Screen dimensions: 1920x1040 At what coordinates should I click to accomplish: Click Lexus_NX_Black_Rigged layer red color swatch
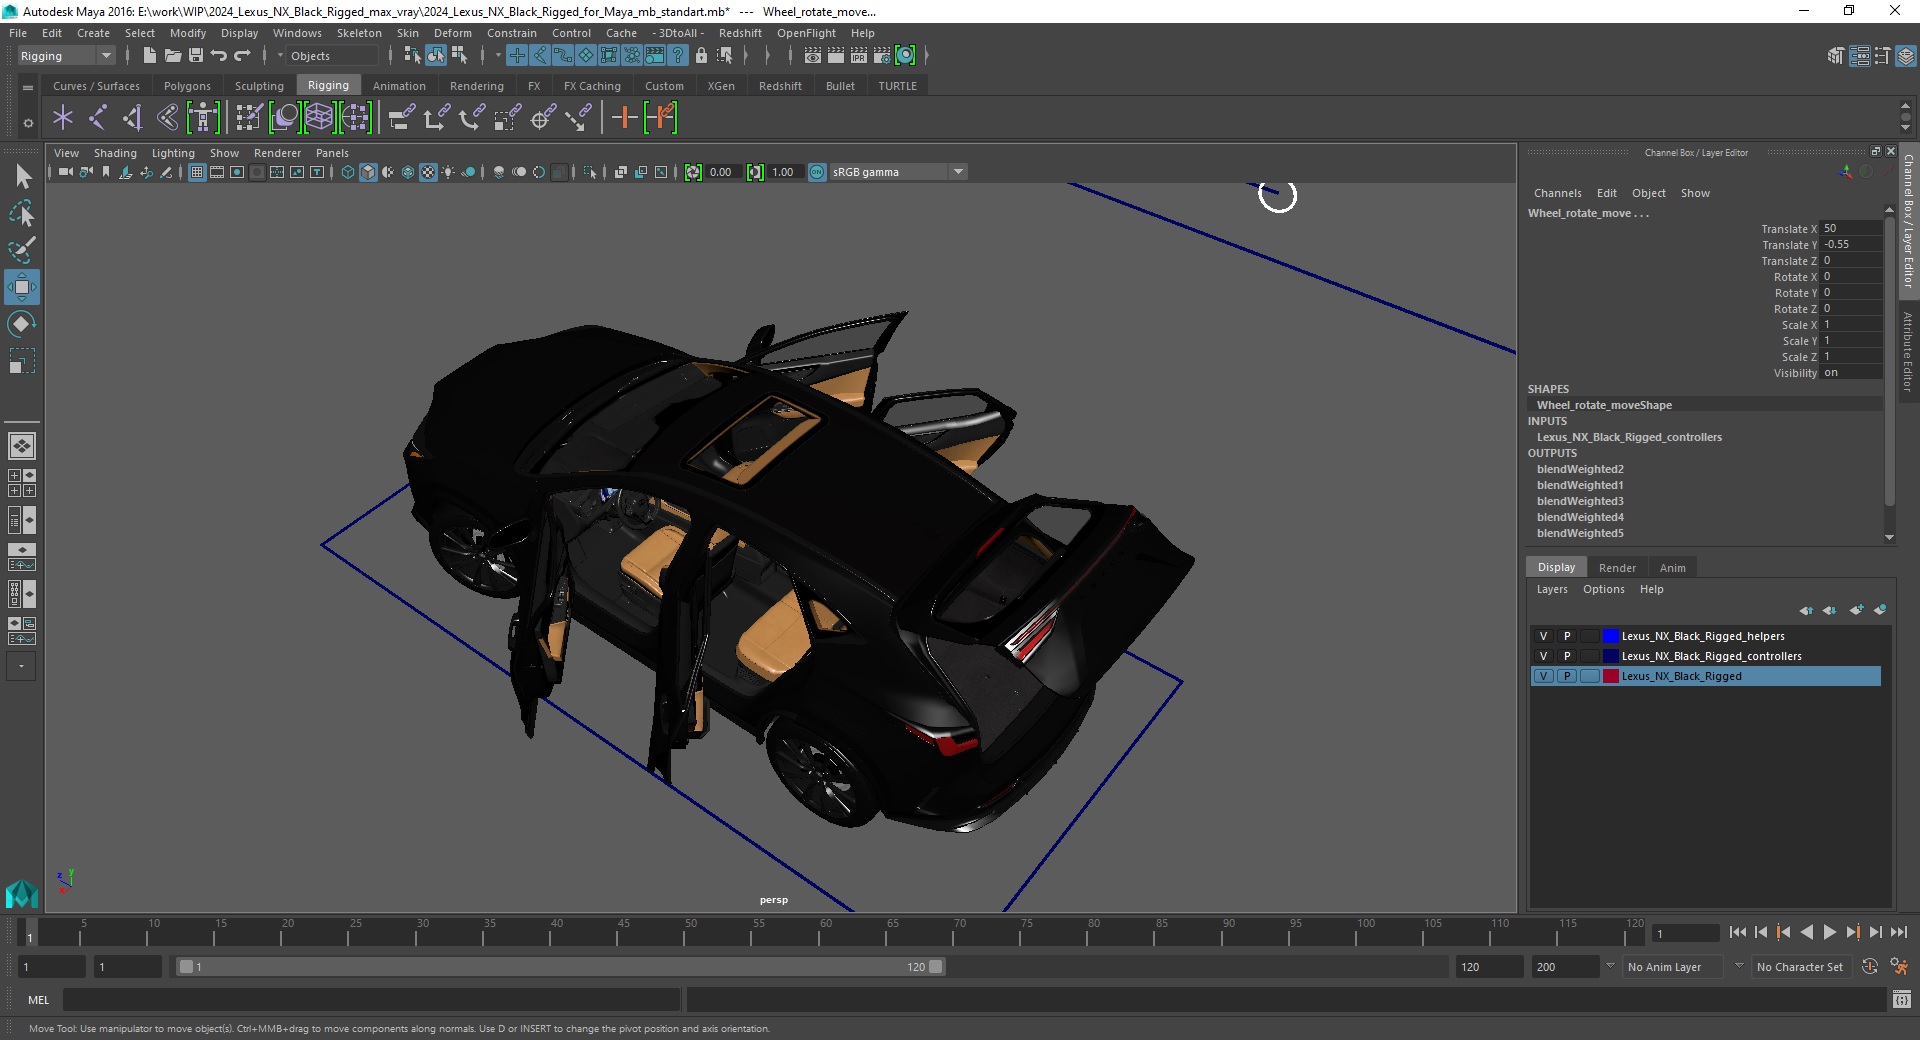point(1610,676)
